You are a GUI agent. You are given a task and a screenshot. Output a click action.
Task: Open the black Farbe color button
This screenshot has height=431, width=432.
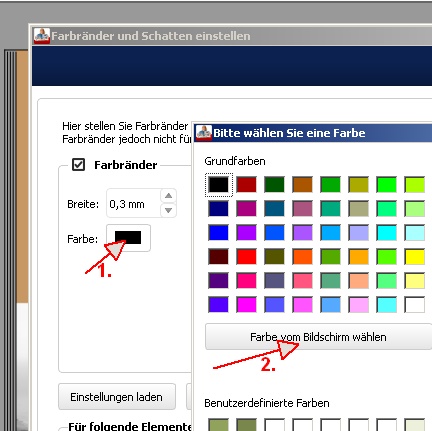tap(128, 238)
